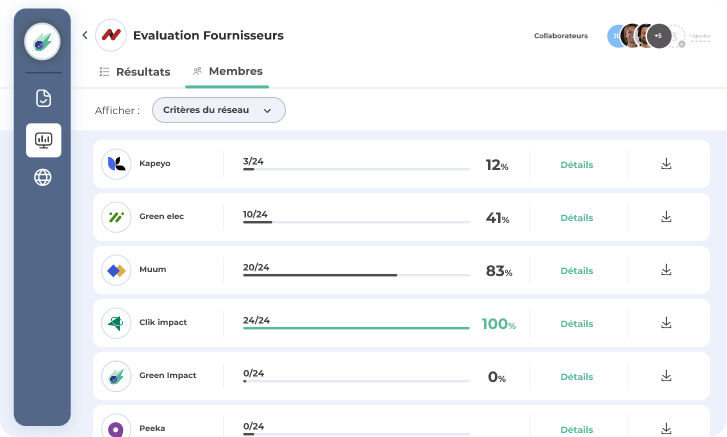727x437 pixels.
Task: Click the +5 collaborators avatar badge
Action: (657, 36)
